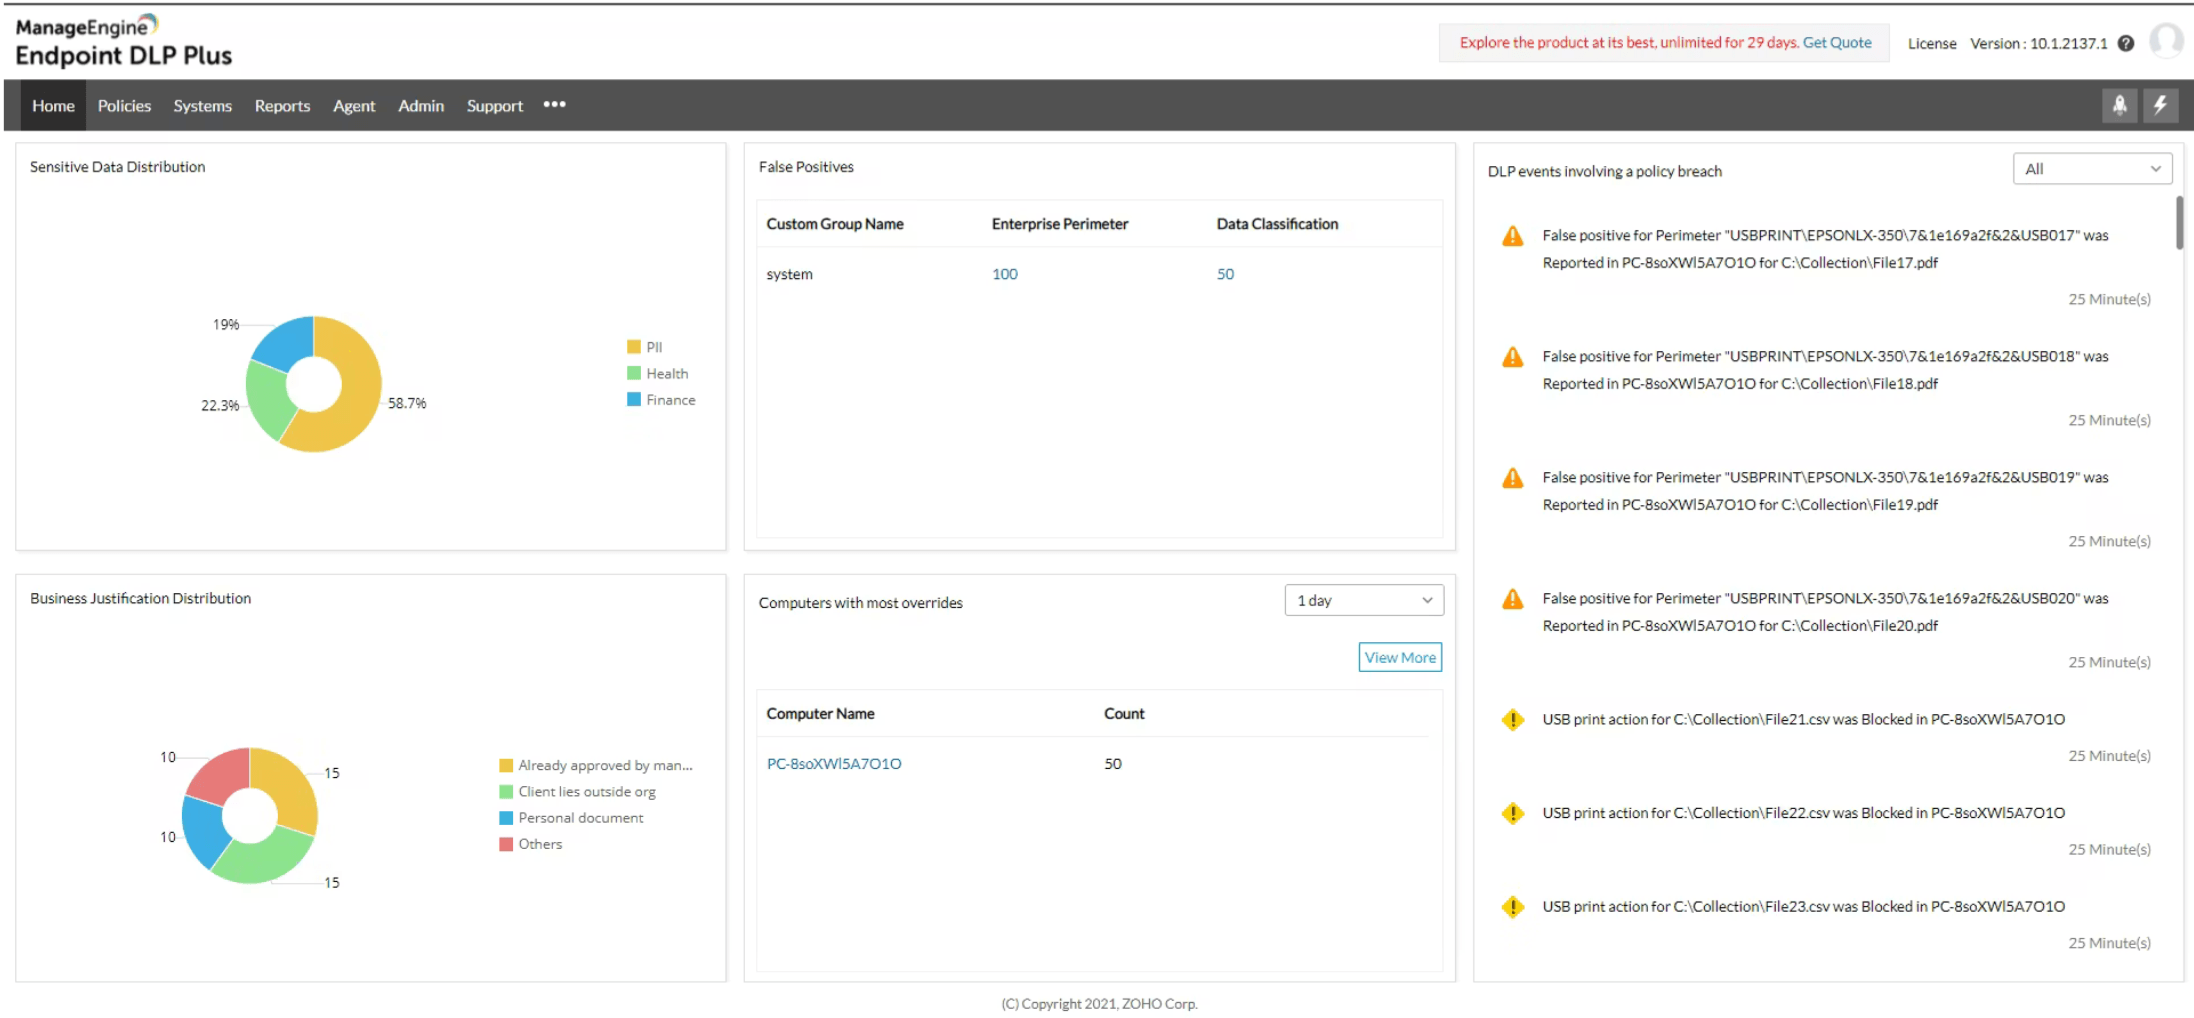Image resolution: width=2194 pixels, height=1018 pixels.
Task: Click the '(C) Copyright 2021, ZOHO Corp.' footer
Action: (1099, 1004)
